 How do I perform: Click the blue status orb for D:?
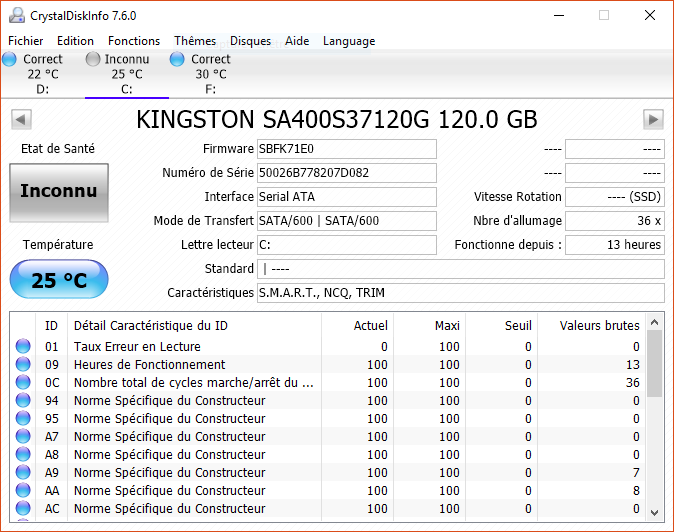click(9, 59)
